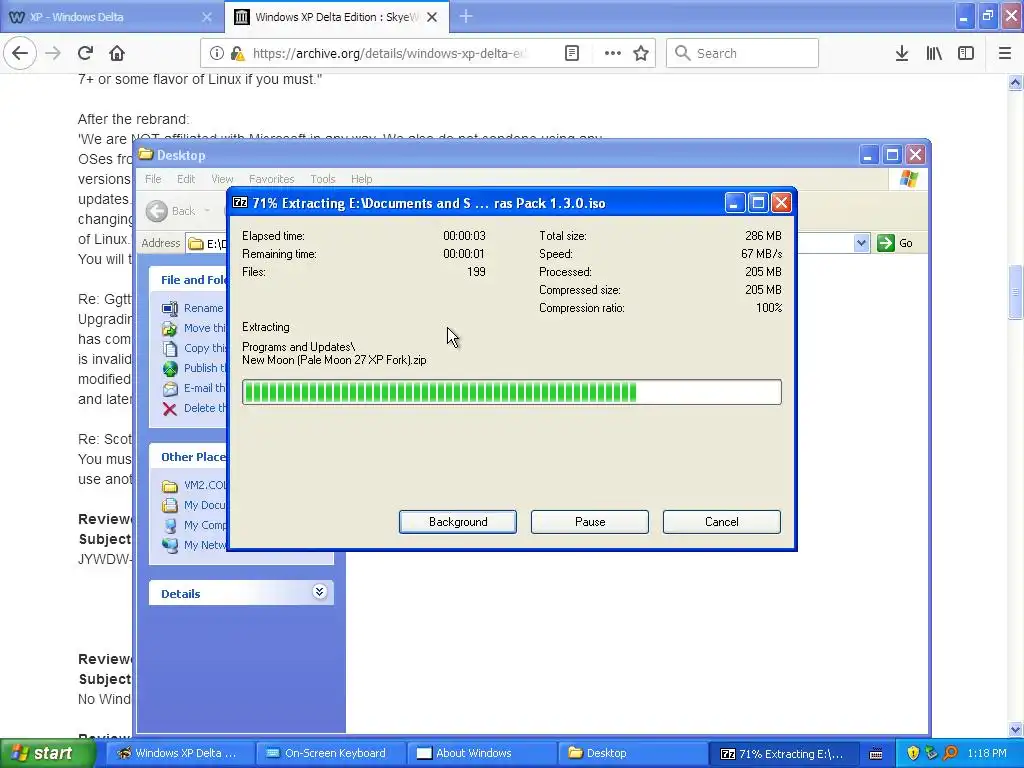Click Publish to web globe icon
Screen dimensions: 1024x768
pos(170,368)
